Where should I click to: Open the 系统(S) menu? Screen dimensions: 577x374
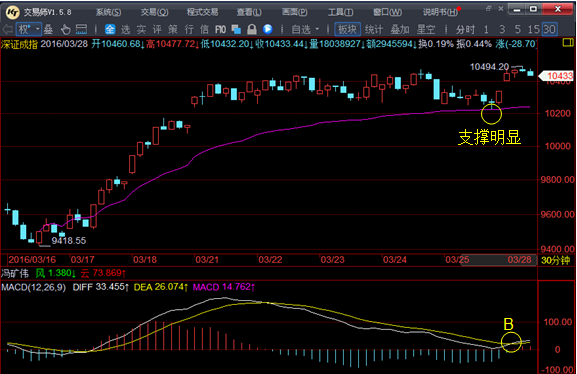[x=108, y=12]
